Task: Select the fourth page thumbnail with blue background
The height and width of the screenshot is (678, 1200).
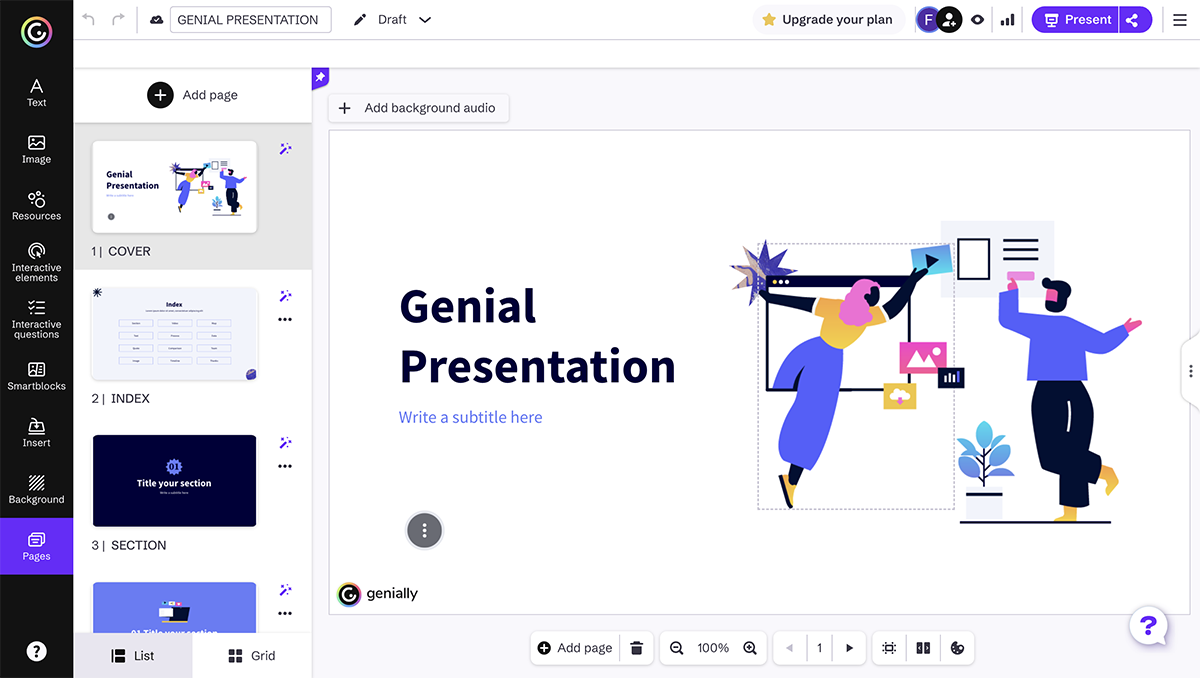Action: (x=174, y=607)
